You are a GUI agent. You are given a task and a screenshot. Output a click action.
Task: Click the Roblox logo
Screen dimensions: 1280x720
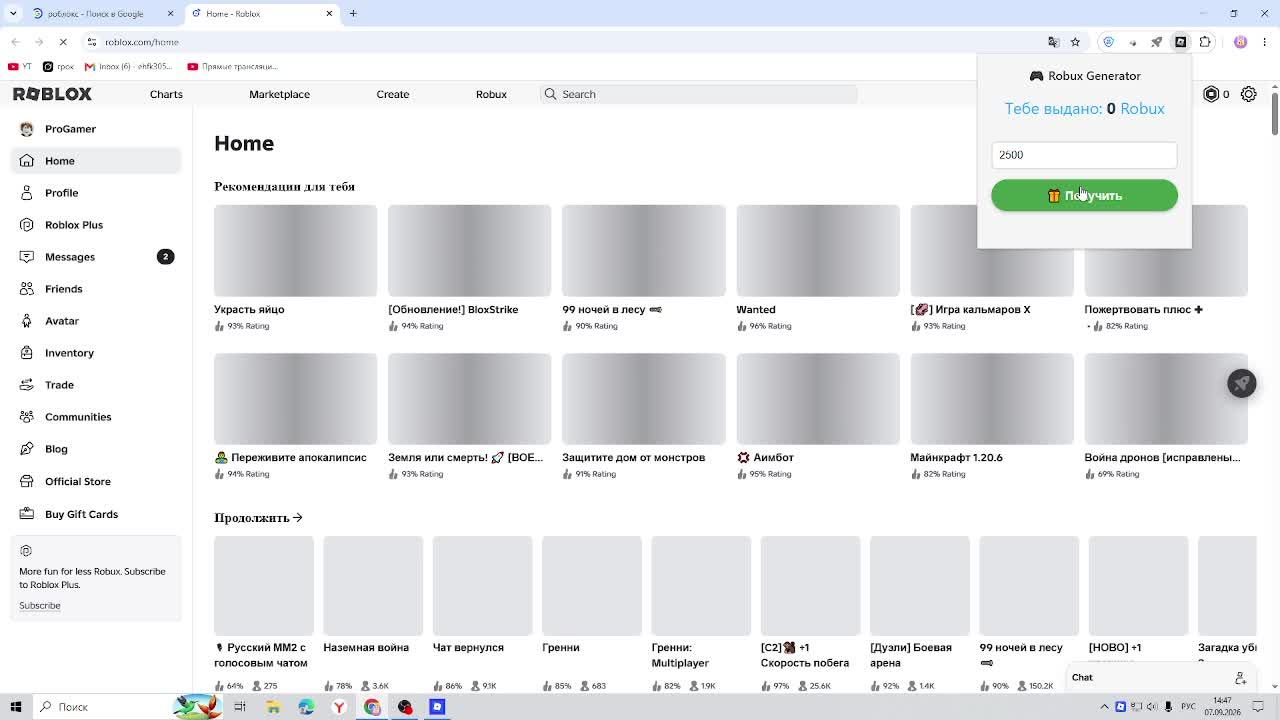point(52,94)
